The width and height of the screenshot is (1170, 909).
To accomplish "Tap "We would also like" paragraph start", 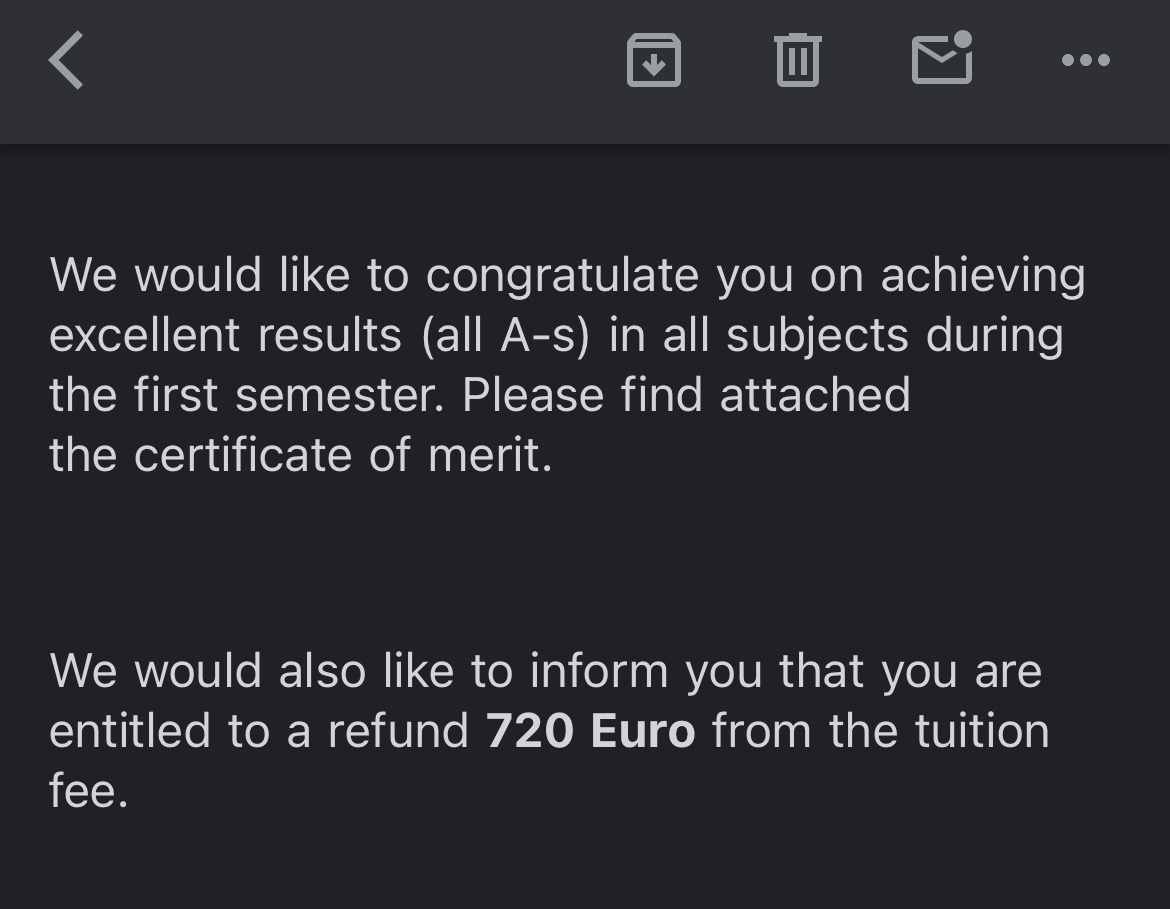I will (x=206, y=671).
